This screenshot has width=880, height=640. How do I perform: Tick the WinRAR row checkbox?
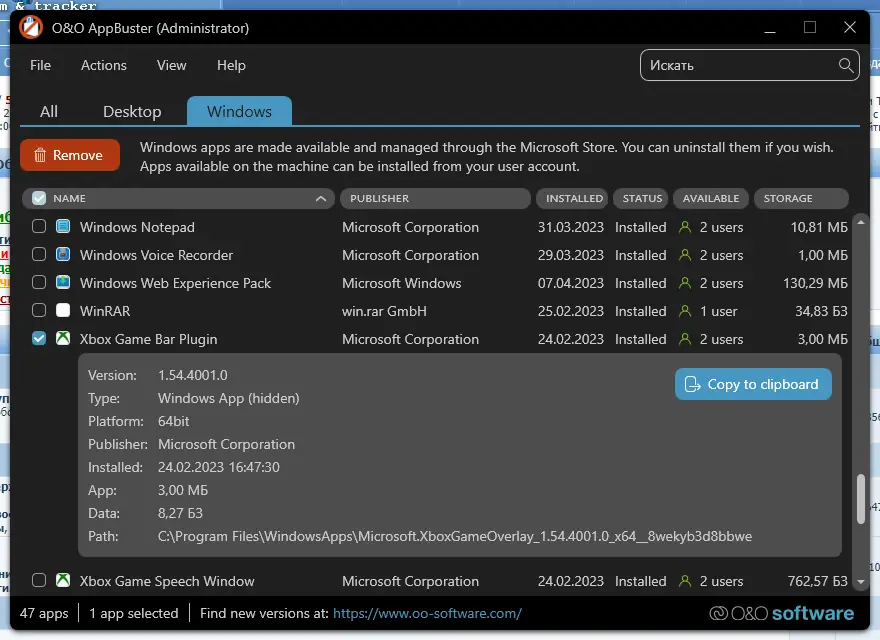tap(39, 311)
